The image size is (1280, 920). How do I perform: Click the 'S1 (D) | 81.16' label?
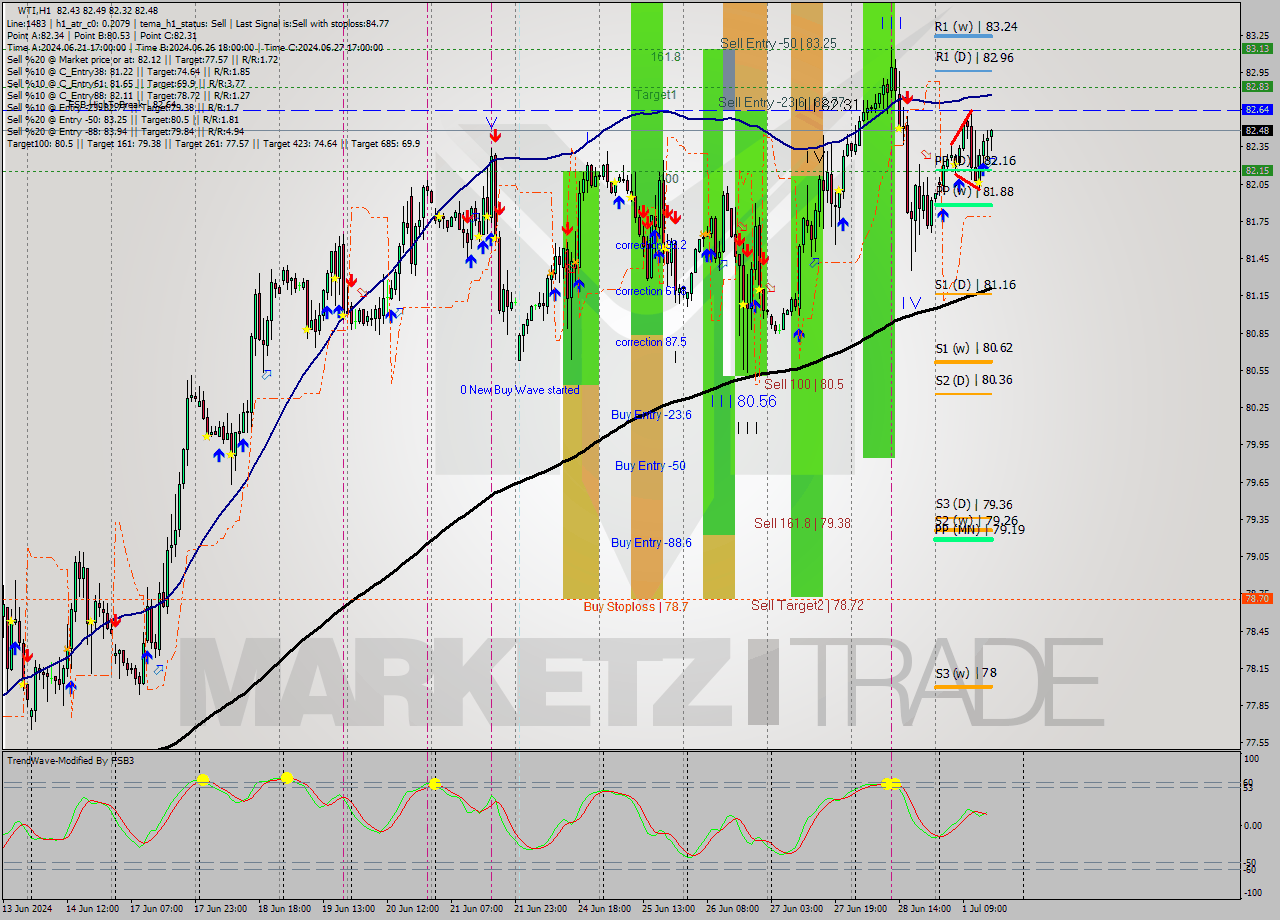pyautogui.click(x=975, y=285)
